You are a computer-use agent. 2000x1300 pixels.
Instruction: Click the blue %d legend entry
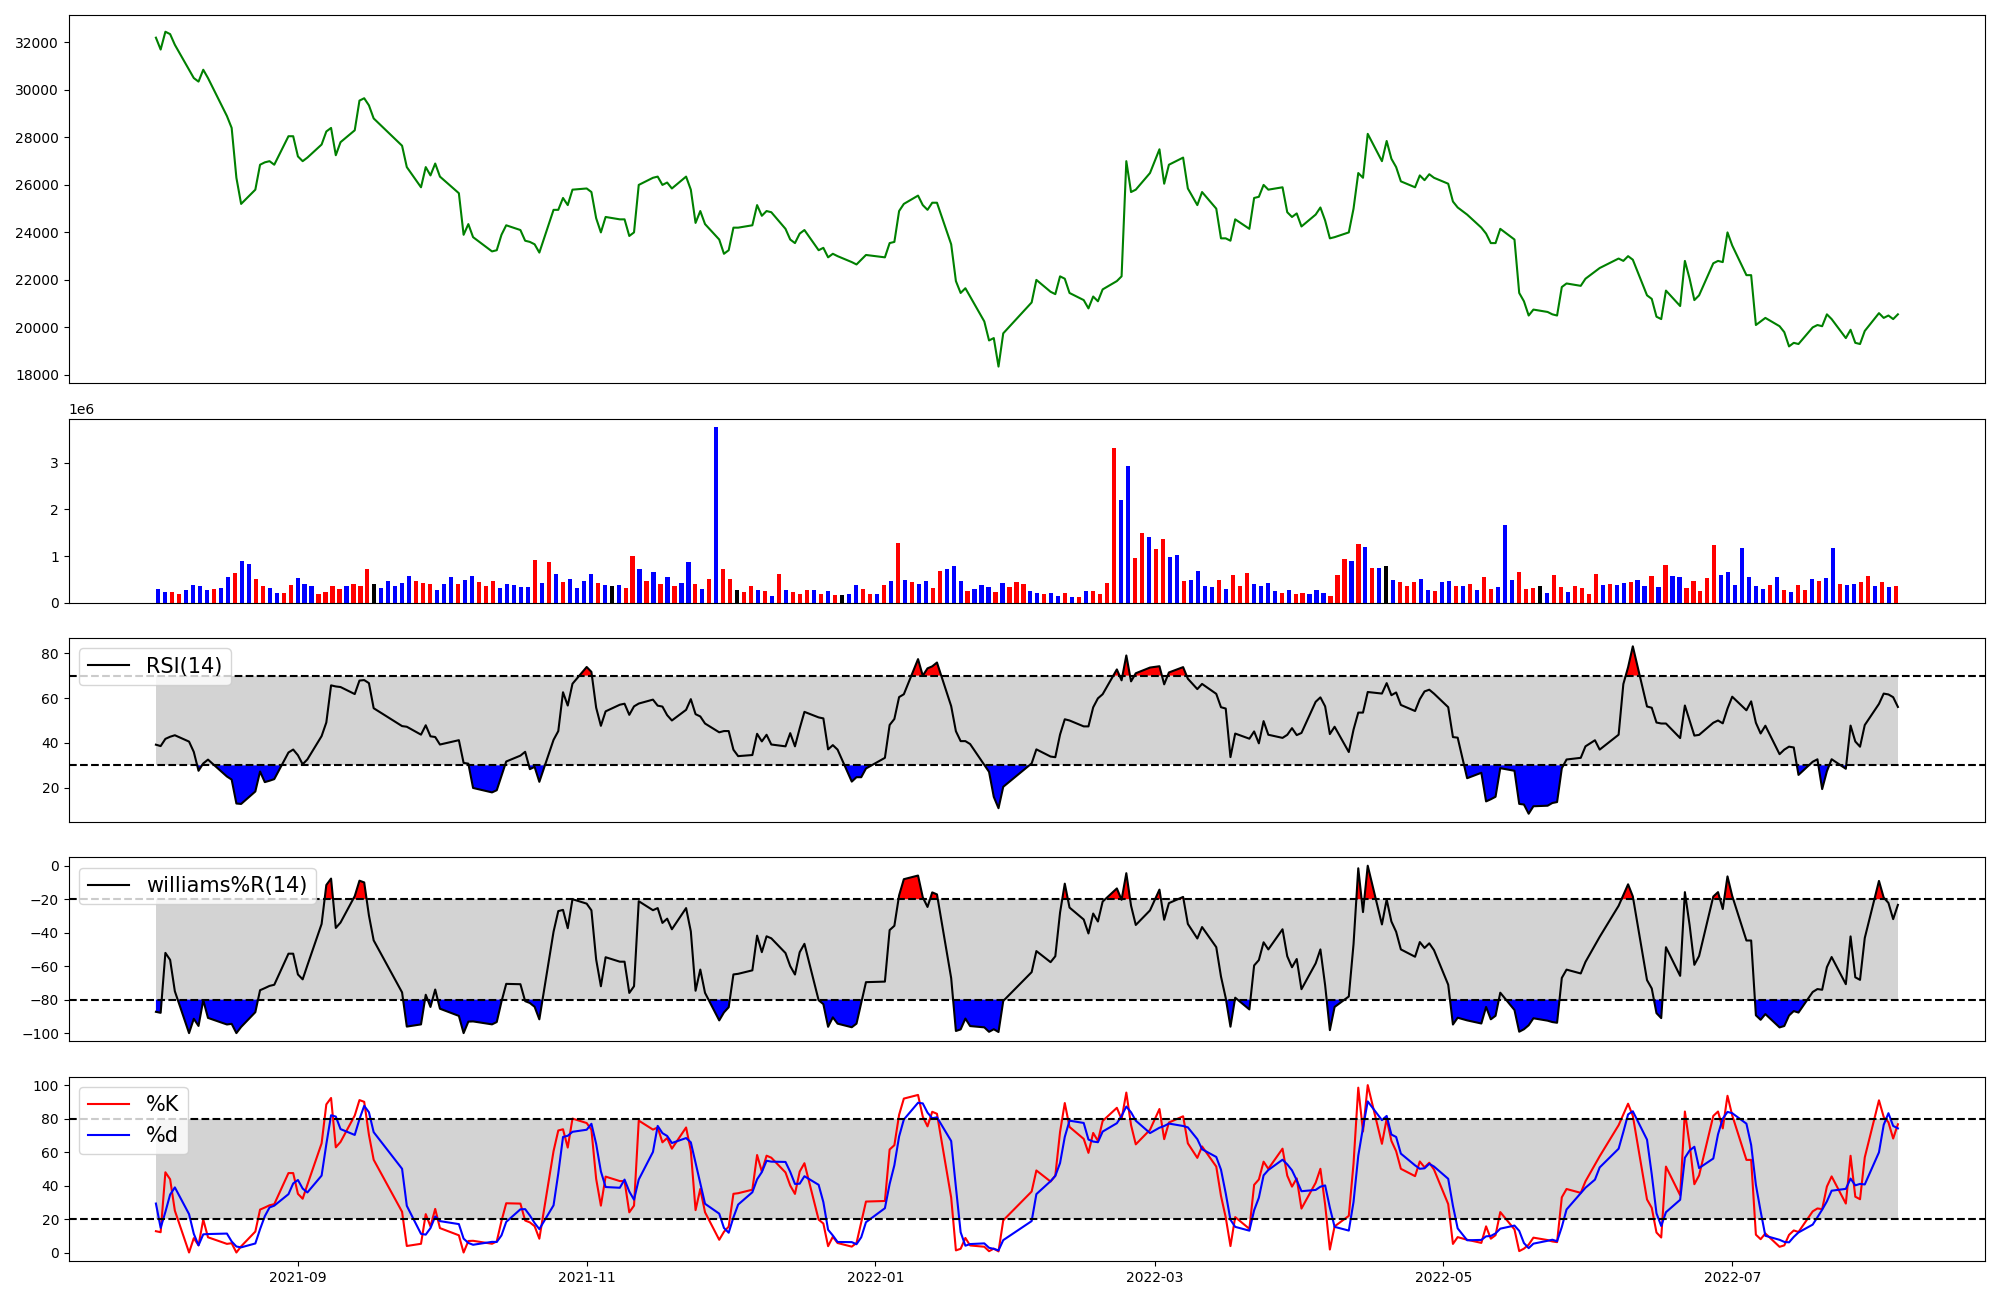[x=162, y=1135]
